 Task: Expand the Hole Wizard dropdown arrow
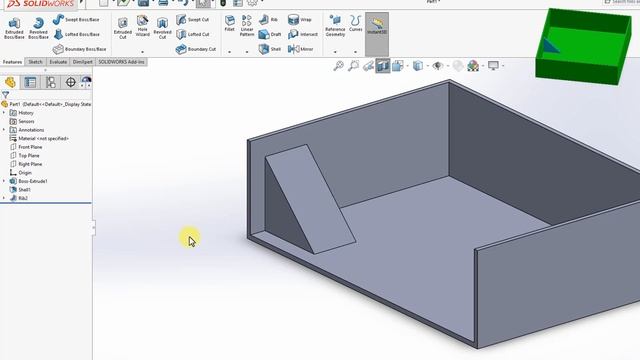142,52
